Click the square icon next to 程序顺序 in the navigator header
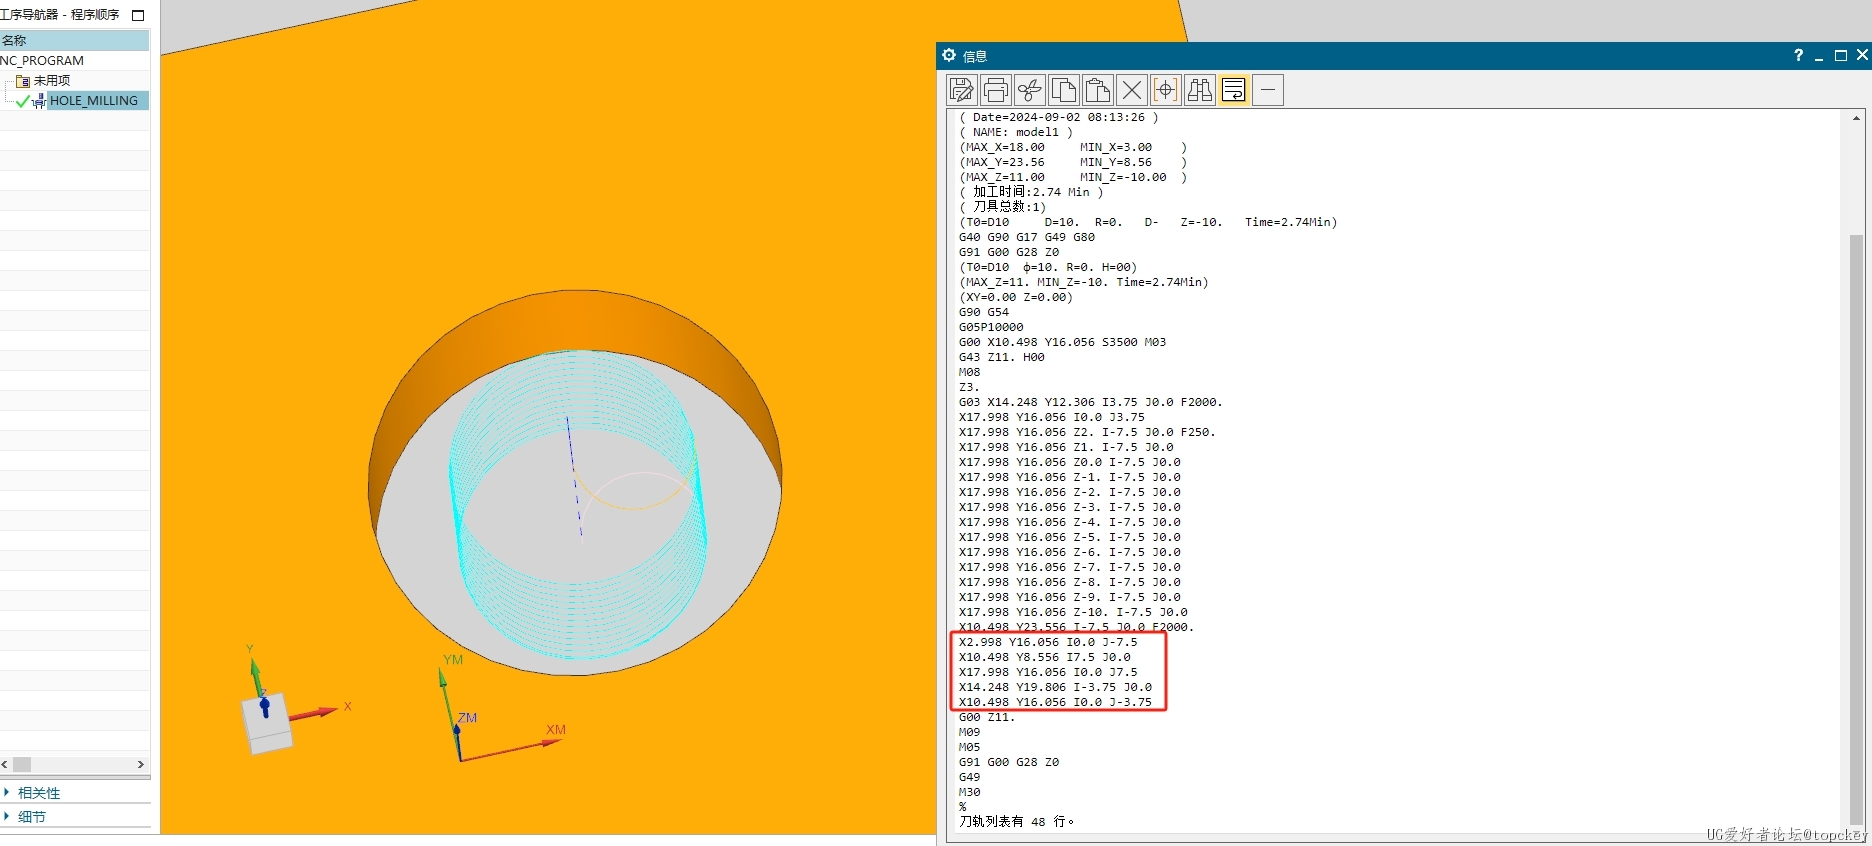This screenshot has height=846, width=1872. (138, 15)
